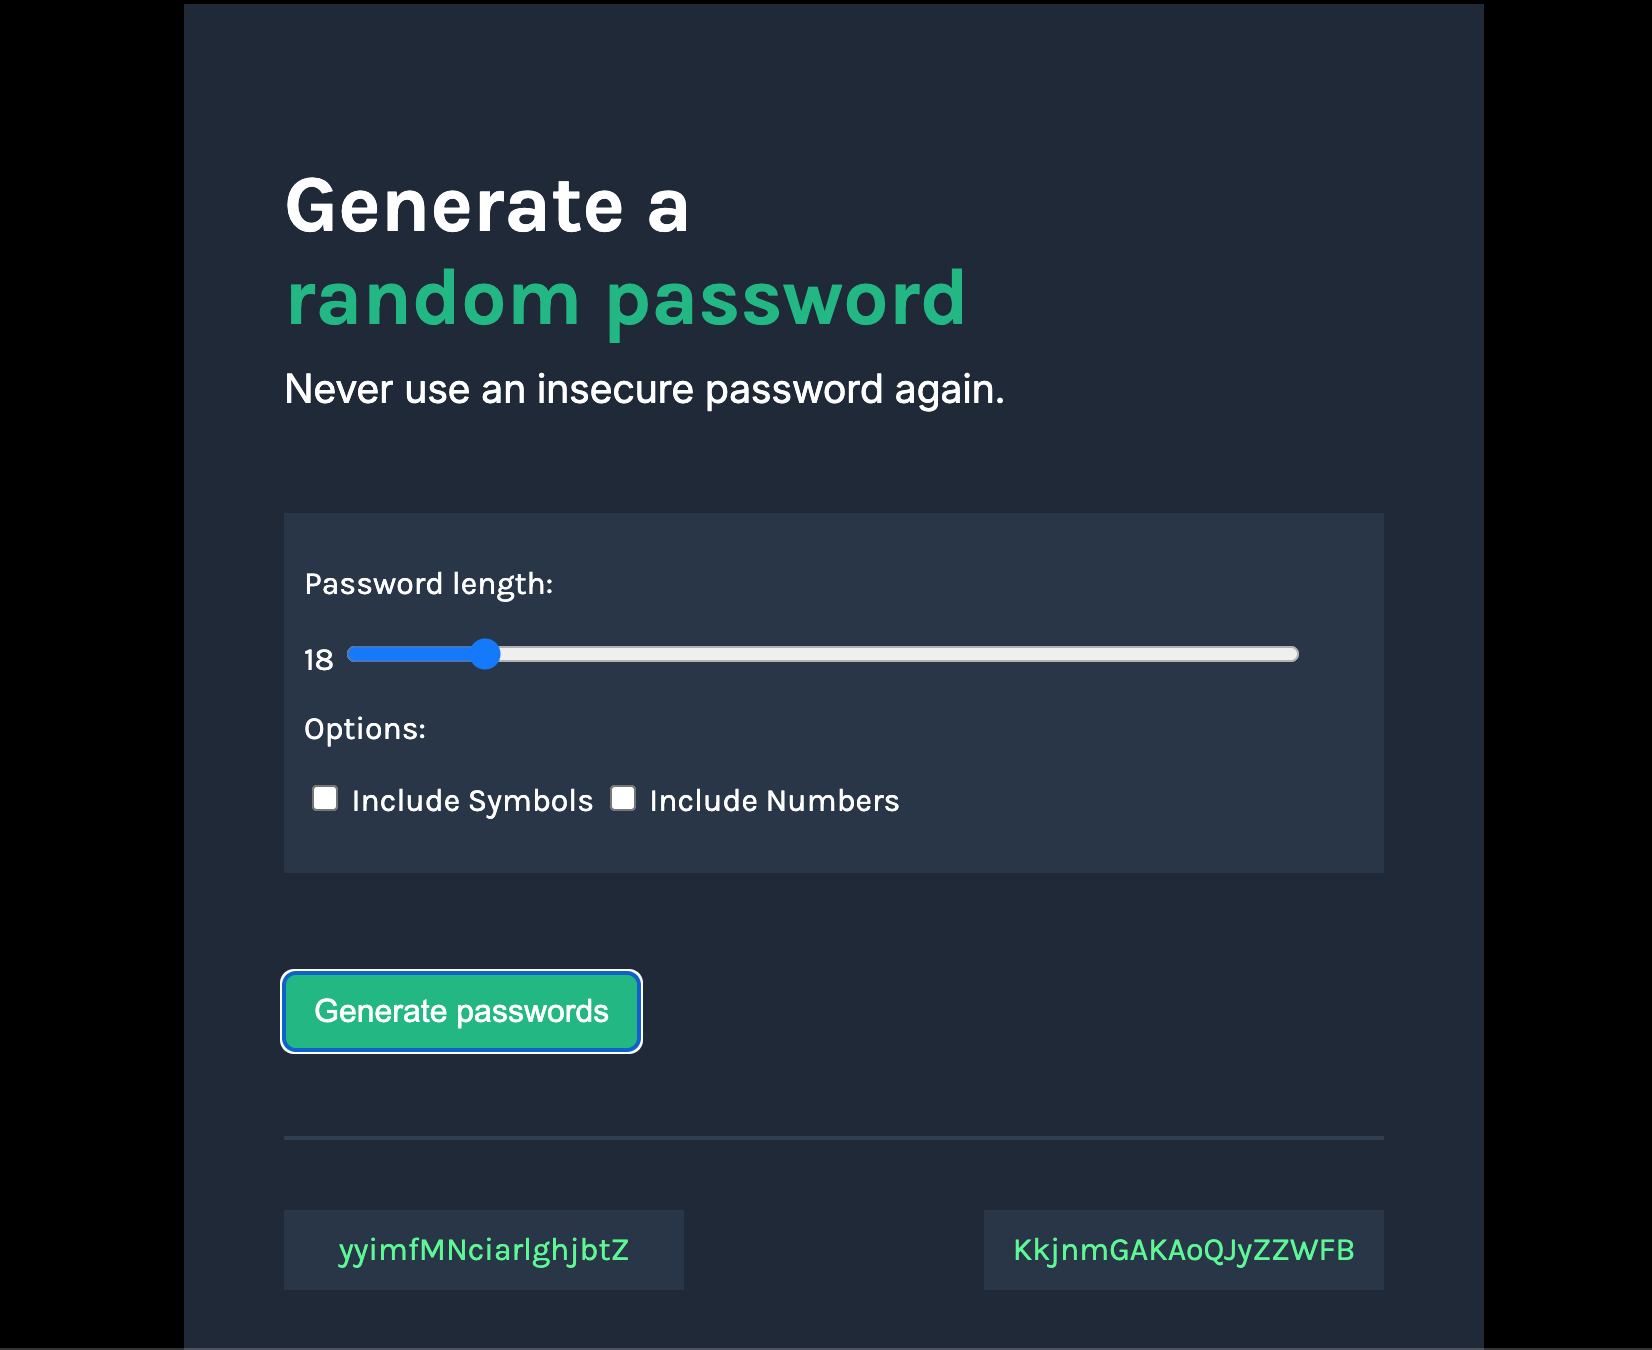Click the Include Symbols label text
Image resolution: width=1652 pixels, height=1350 pixels.
pyautogui.click(x=470, y=800)
